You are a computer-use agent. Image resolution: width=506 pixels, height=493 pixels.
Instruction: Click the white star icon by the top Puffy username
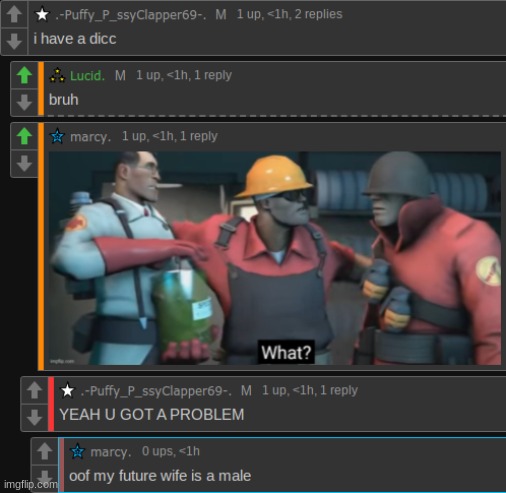point(42,14)
